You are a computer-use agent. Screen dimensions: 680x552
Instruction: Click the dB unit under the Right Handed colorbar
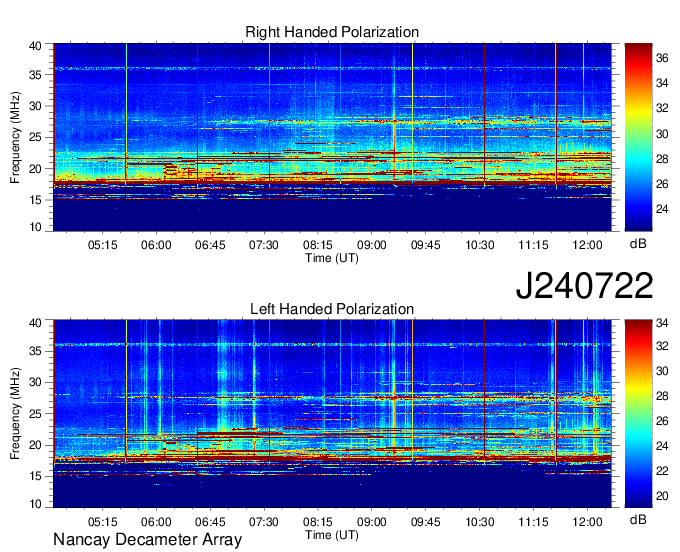click(638, 244)
